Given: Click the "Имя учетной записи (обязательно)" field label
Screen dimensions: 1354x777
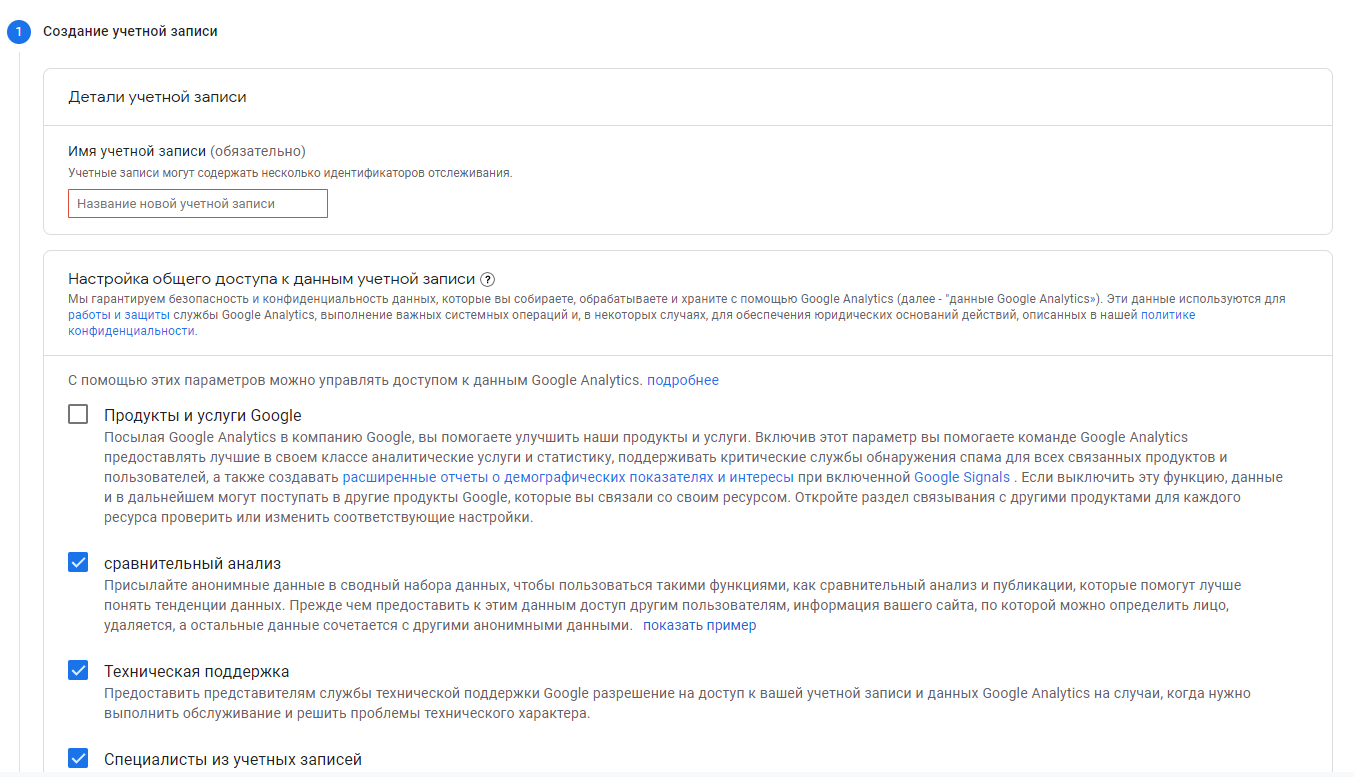Looking at the screenshot, I should point(186,151).
